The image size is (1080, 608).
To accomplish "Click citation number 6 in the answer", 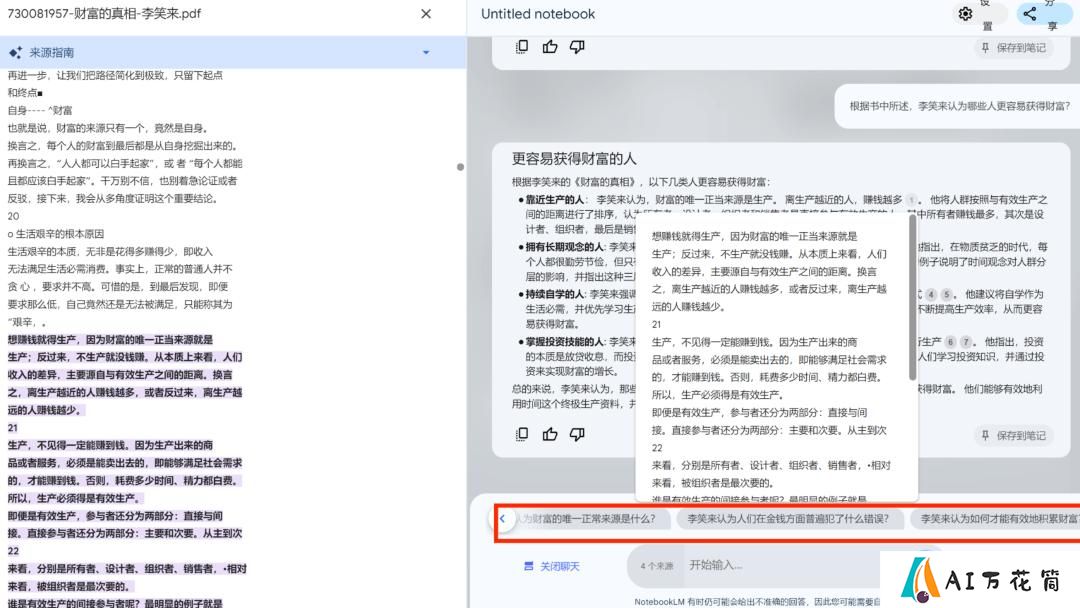I will 951,342.
